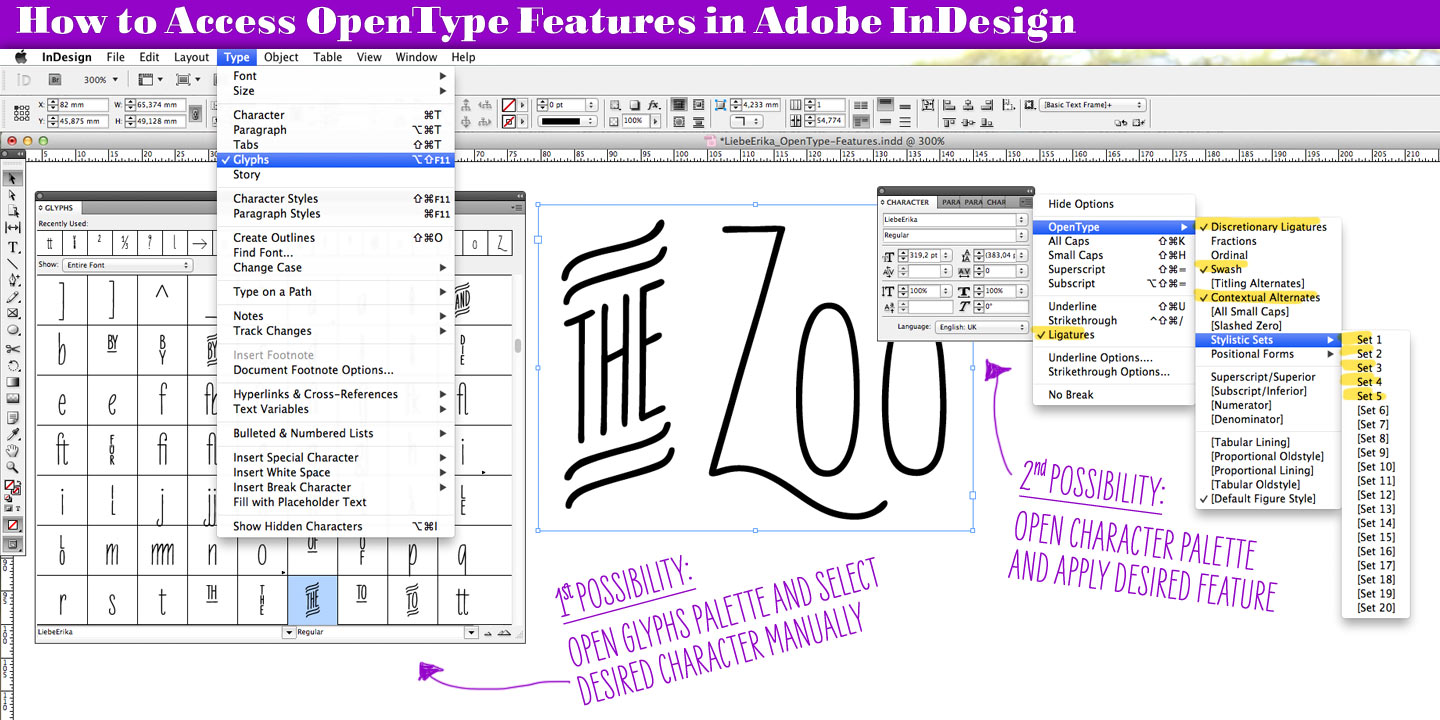The image size is (1440, 720).
Task: Select All Caps option
Action: [x=1114, y=241]
